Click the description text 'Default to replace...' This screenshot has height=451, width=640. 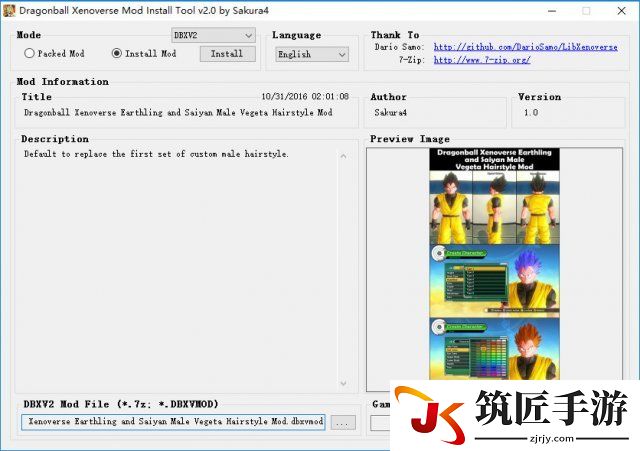pos(156,154)
